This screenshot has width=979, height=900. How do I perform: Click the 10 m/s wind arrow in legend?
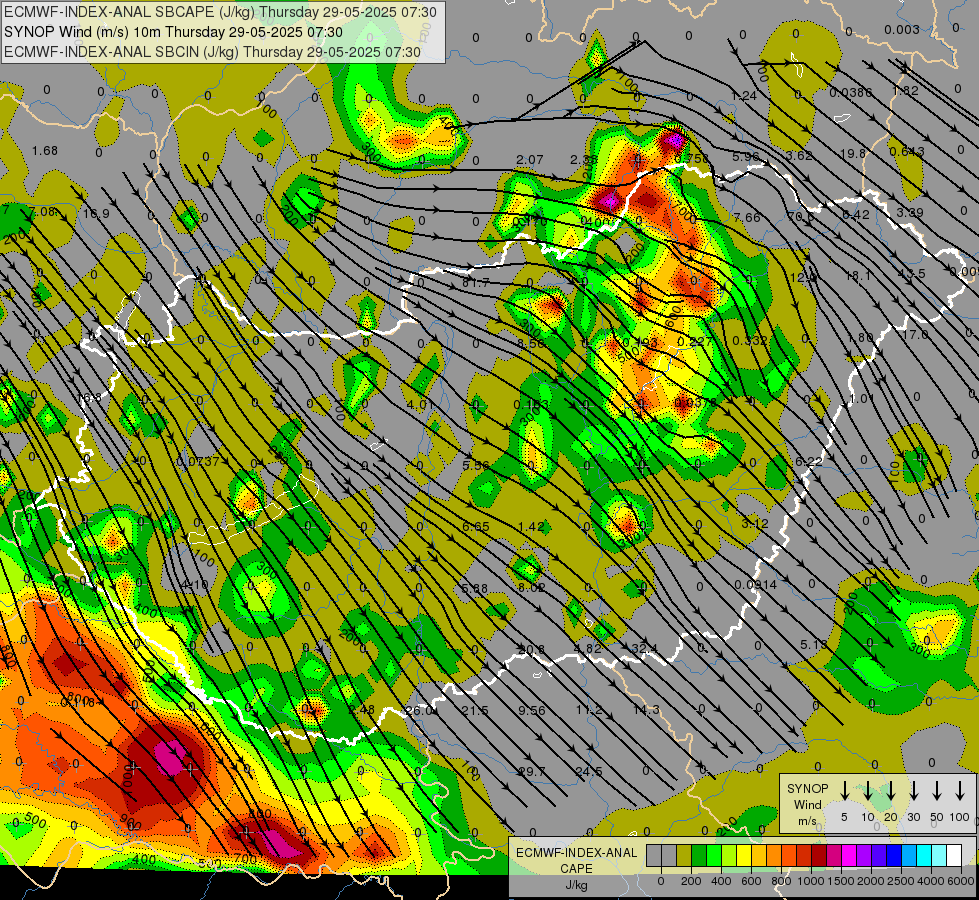(867, 790)
